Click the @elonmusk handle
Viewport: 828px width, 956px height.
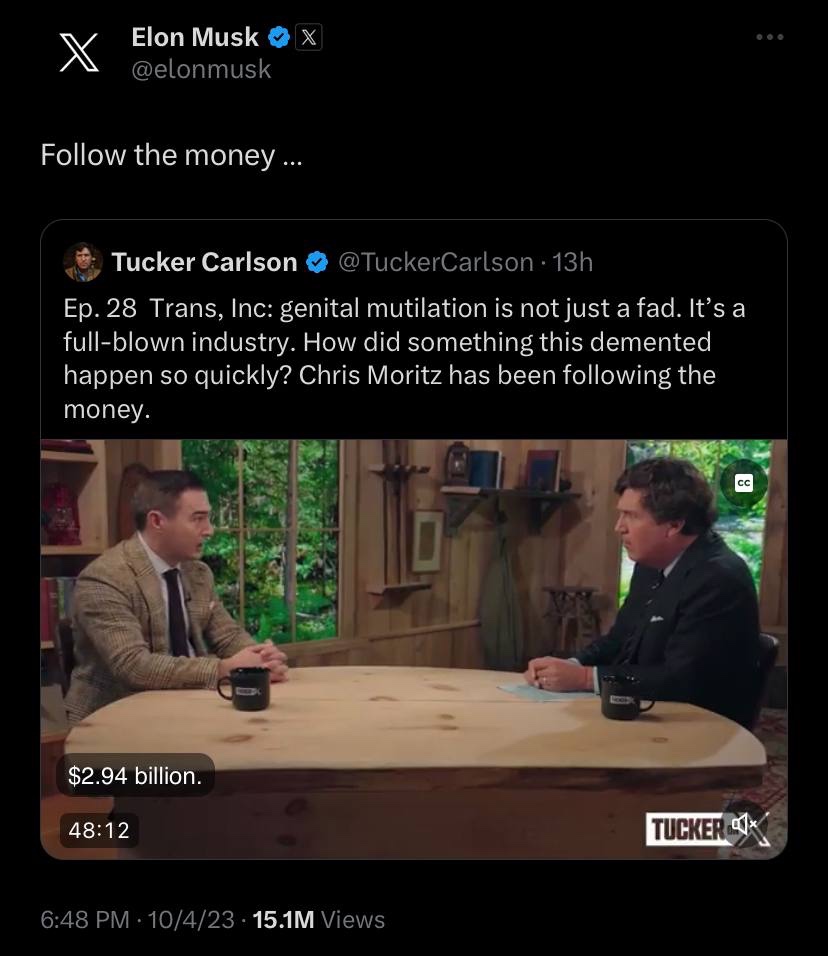[x=201, y=69]
